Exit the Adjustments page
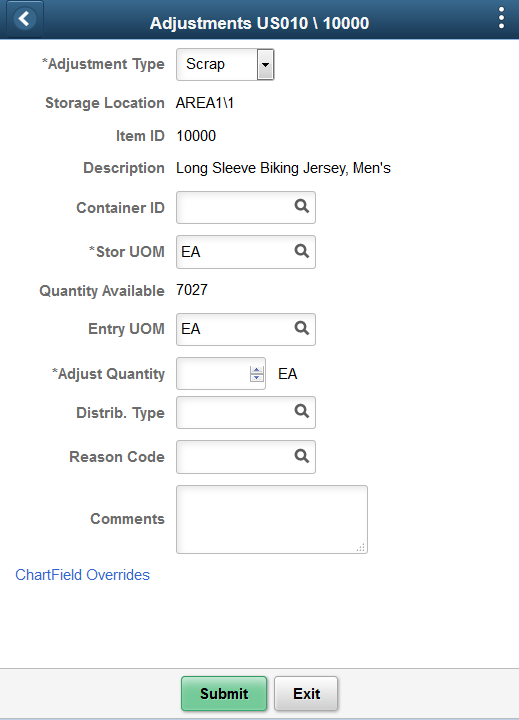519x720 pixels. click(x=306, y=693)
